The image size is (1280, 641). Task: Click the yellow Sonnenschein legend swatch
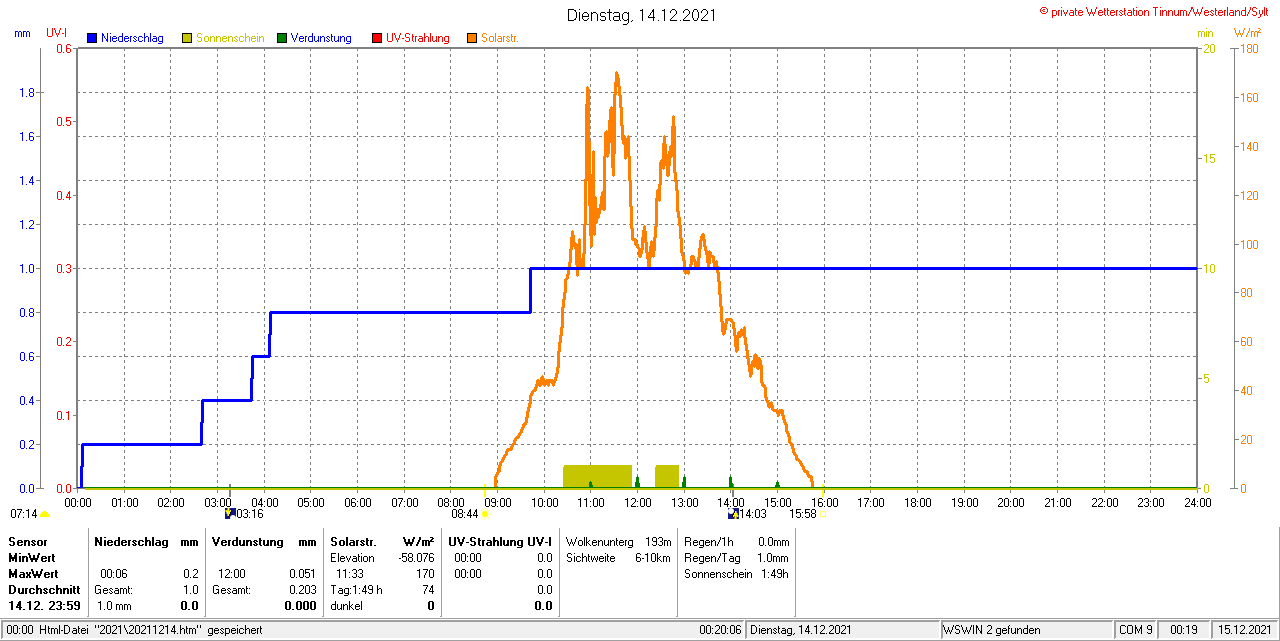(x=187, y=38)
